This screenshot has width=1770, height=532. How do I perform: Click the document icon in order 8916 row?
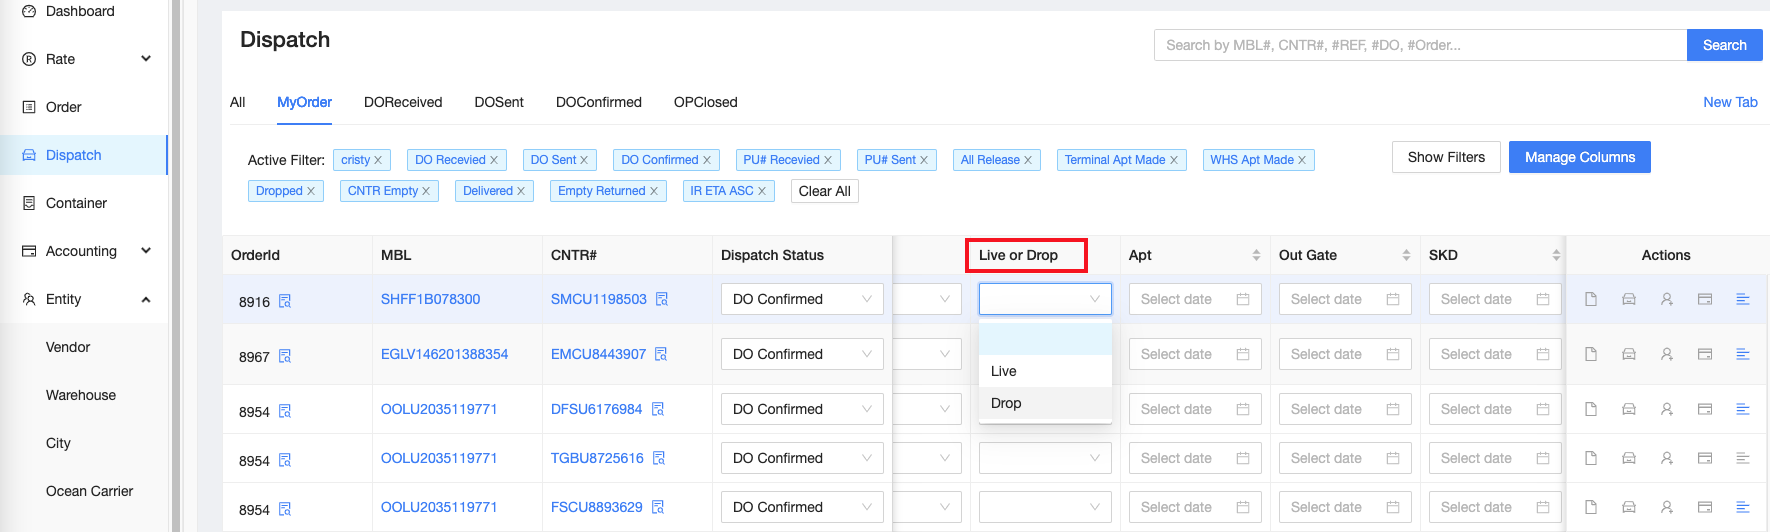coord(1591,299)
